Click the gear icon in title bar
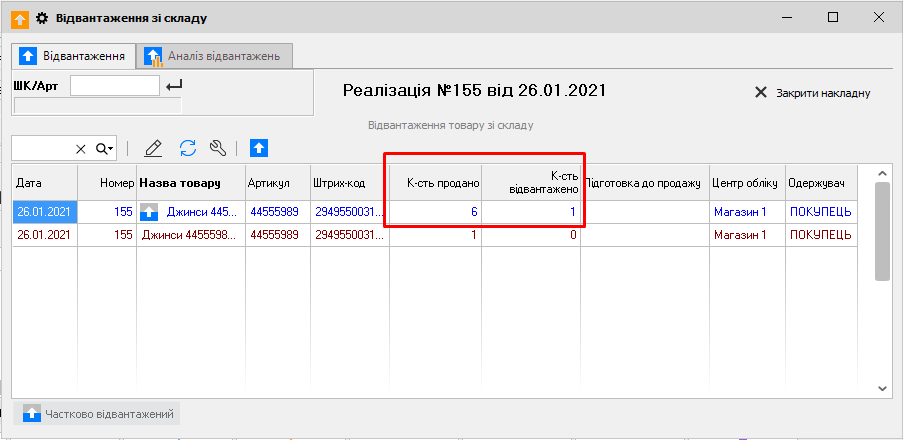Image resolution: width=903 pixels, height=440 pixels. 41,18
